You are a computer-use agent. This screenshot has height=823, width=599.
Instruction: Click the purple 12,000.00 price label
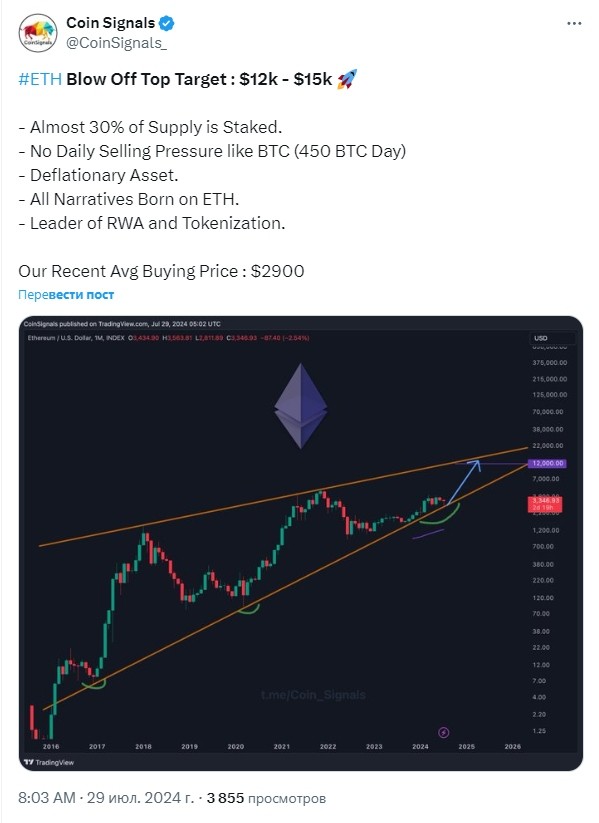point(548,463)
